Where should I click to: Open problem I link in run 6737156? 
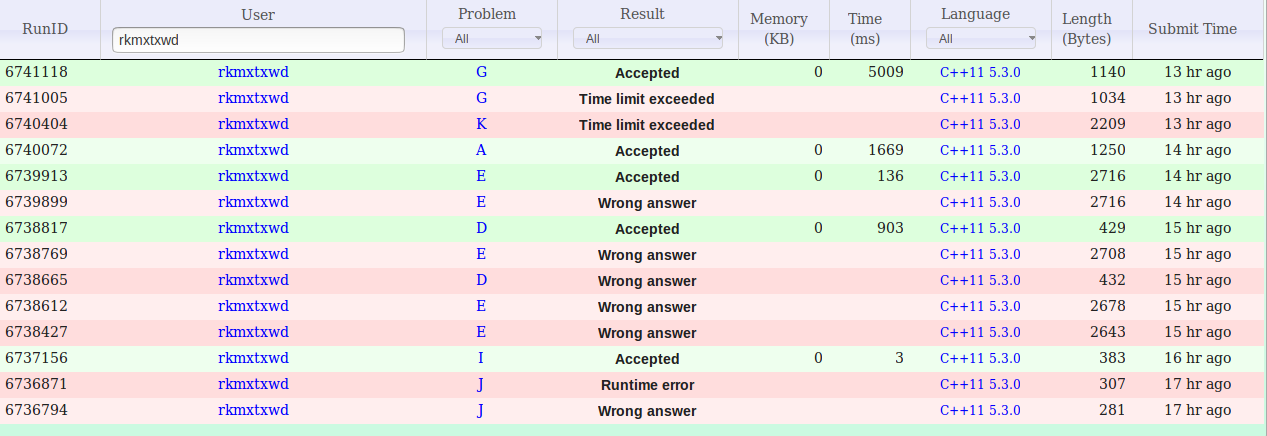(481, 358)
